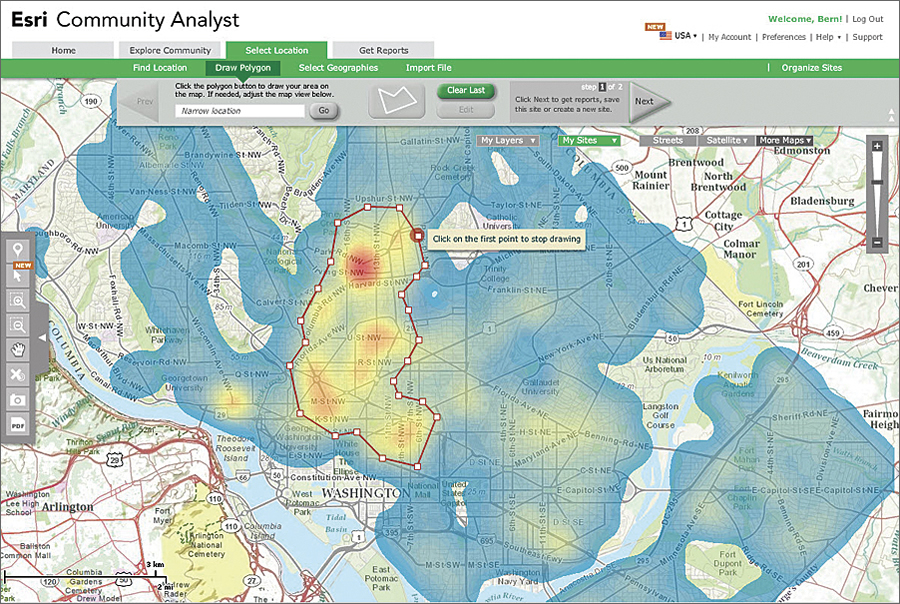
Task: Zoom out with the minus button
Action: pyautogui.click(x=877, y=243)
